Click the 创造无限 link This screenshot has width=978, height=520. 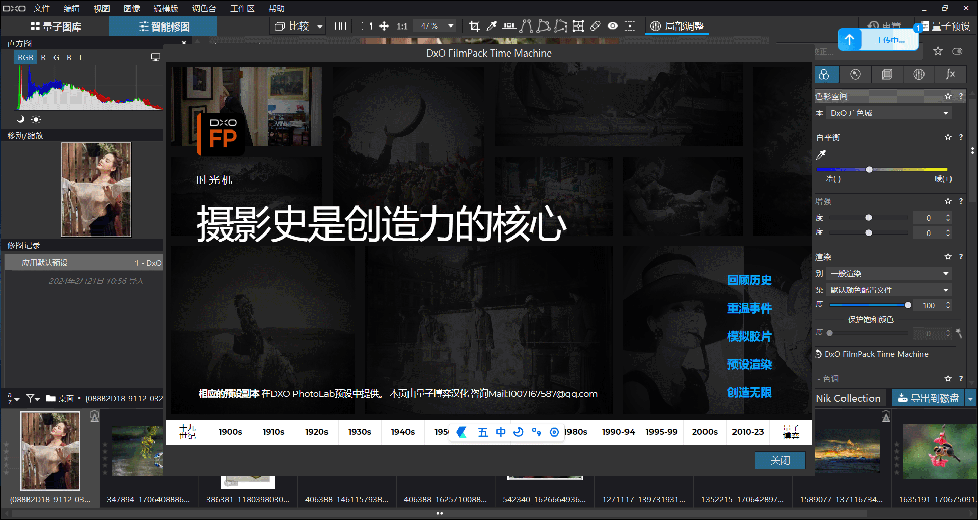(x=749, y=392)
